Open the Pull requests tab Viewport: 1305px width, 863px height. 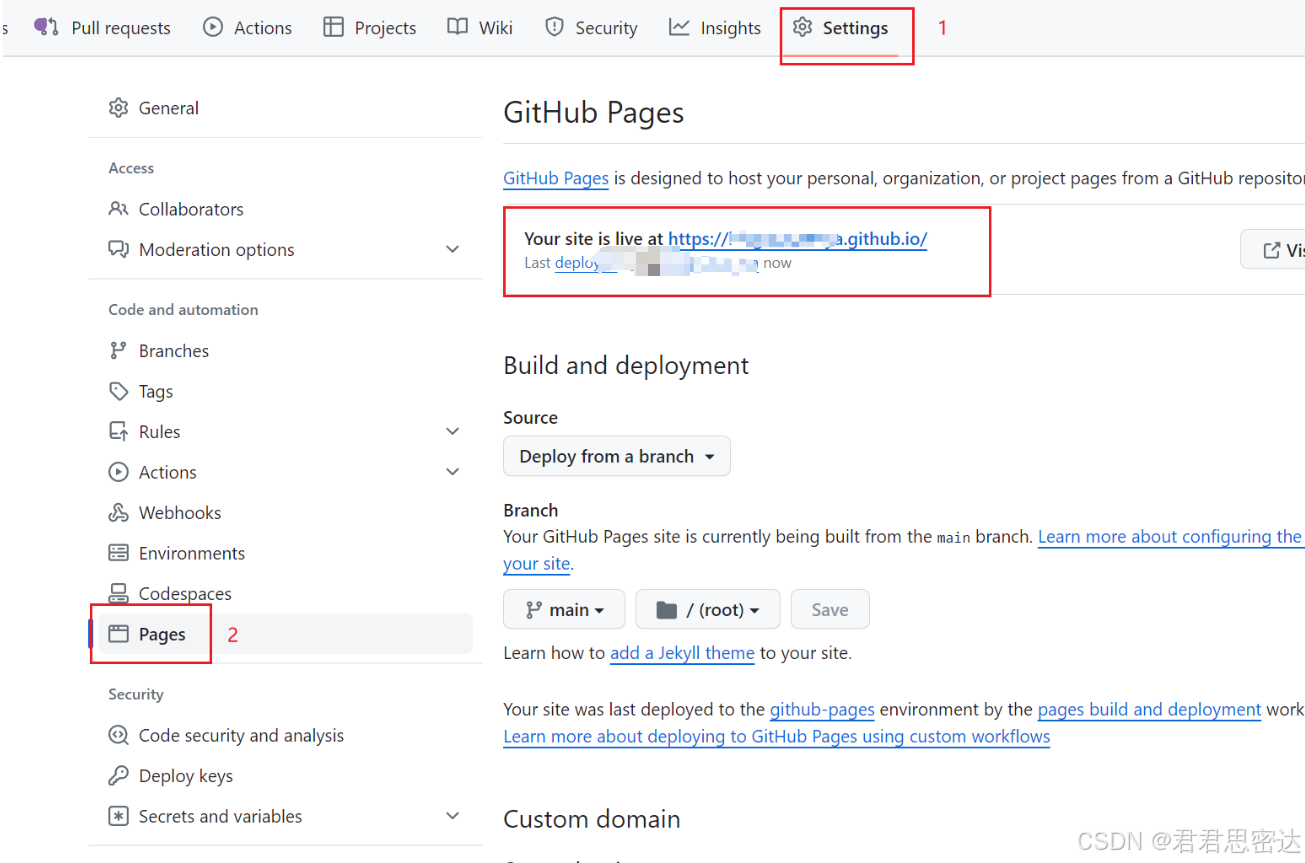coord(102,28)
